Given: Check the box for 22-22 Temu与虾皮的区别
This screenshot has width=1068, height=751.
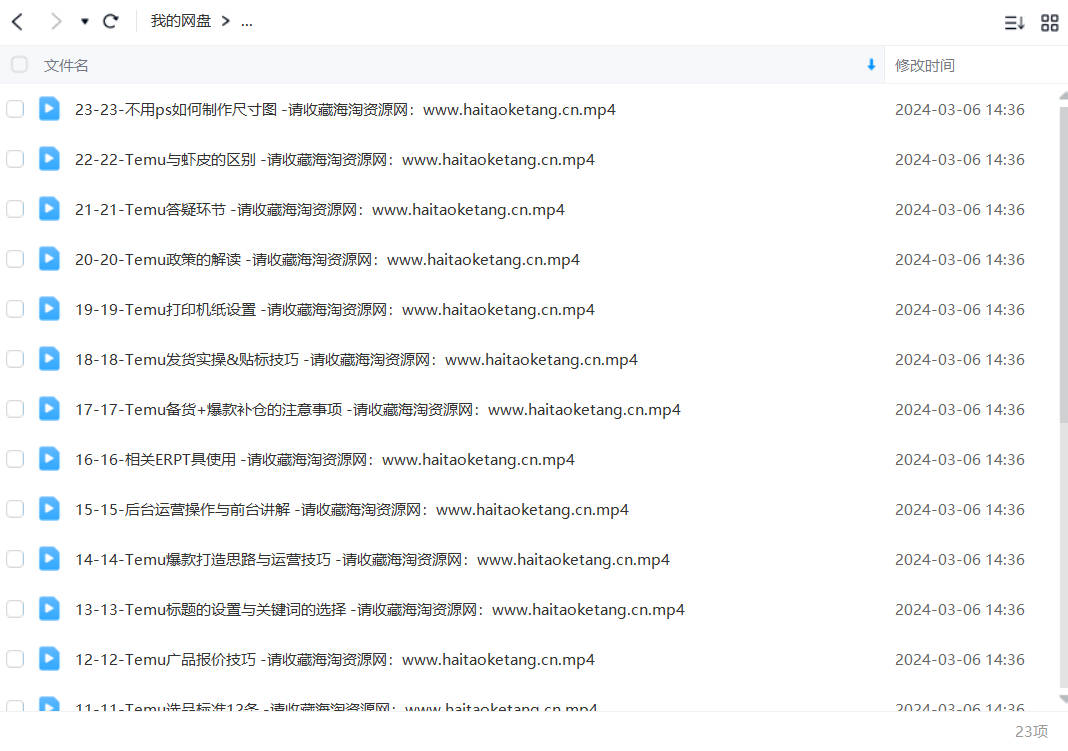Looking at the screenshot, I should [15, 159].
